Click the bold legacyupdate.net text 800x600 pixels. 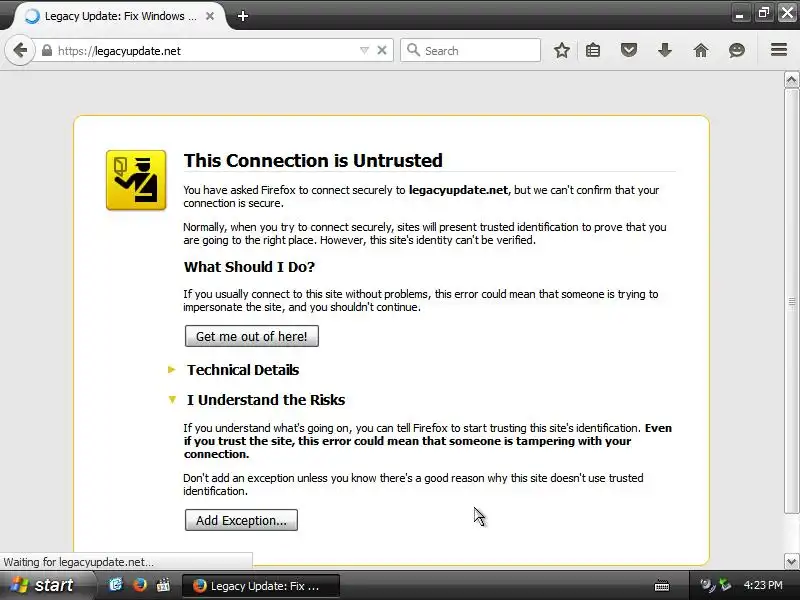point(458,190)
